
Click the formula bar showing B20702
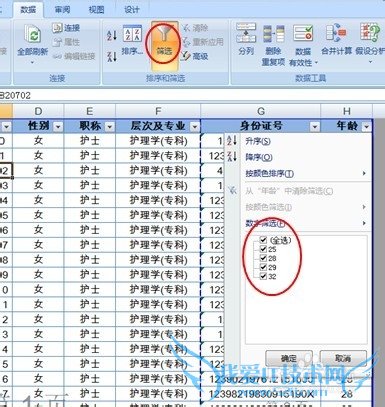pyautogui.click(x=192, y=95)
